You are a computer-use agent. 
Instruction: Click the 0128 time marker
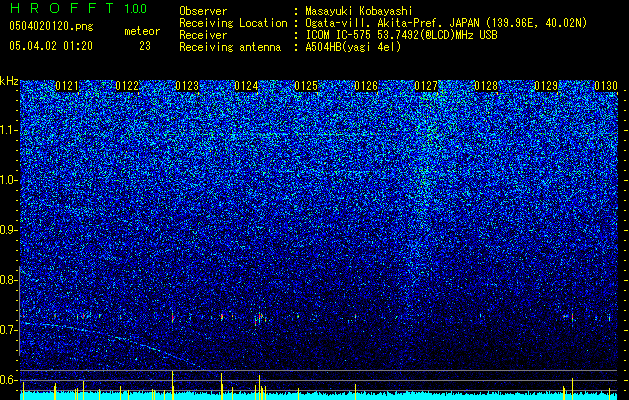pyautogui.click(x=486, y=86)
